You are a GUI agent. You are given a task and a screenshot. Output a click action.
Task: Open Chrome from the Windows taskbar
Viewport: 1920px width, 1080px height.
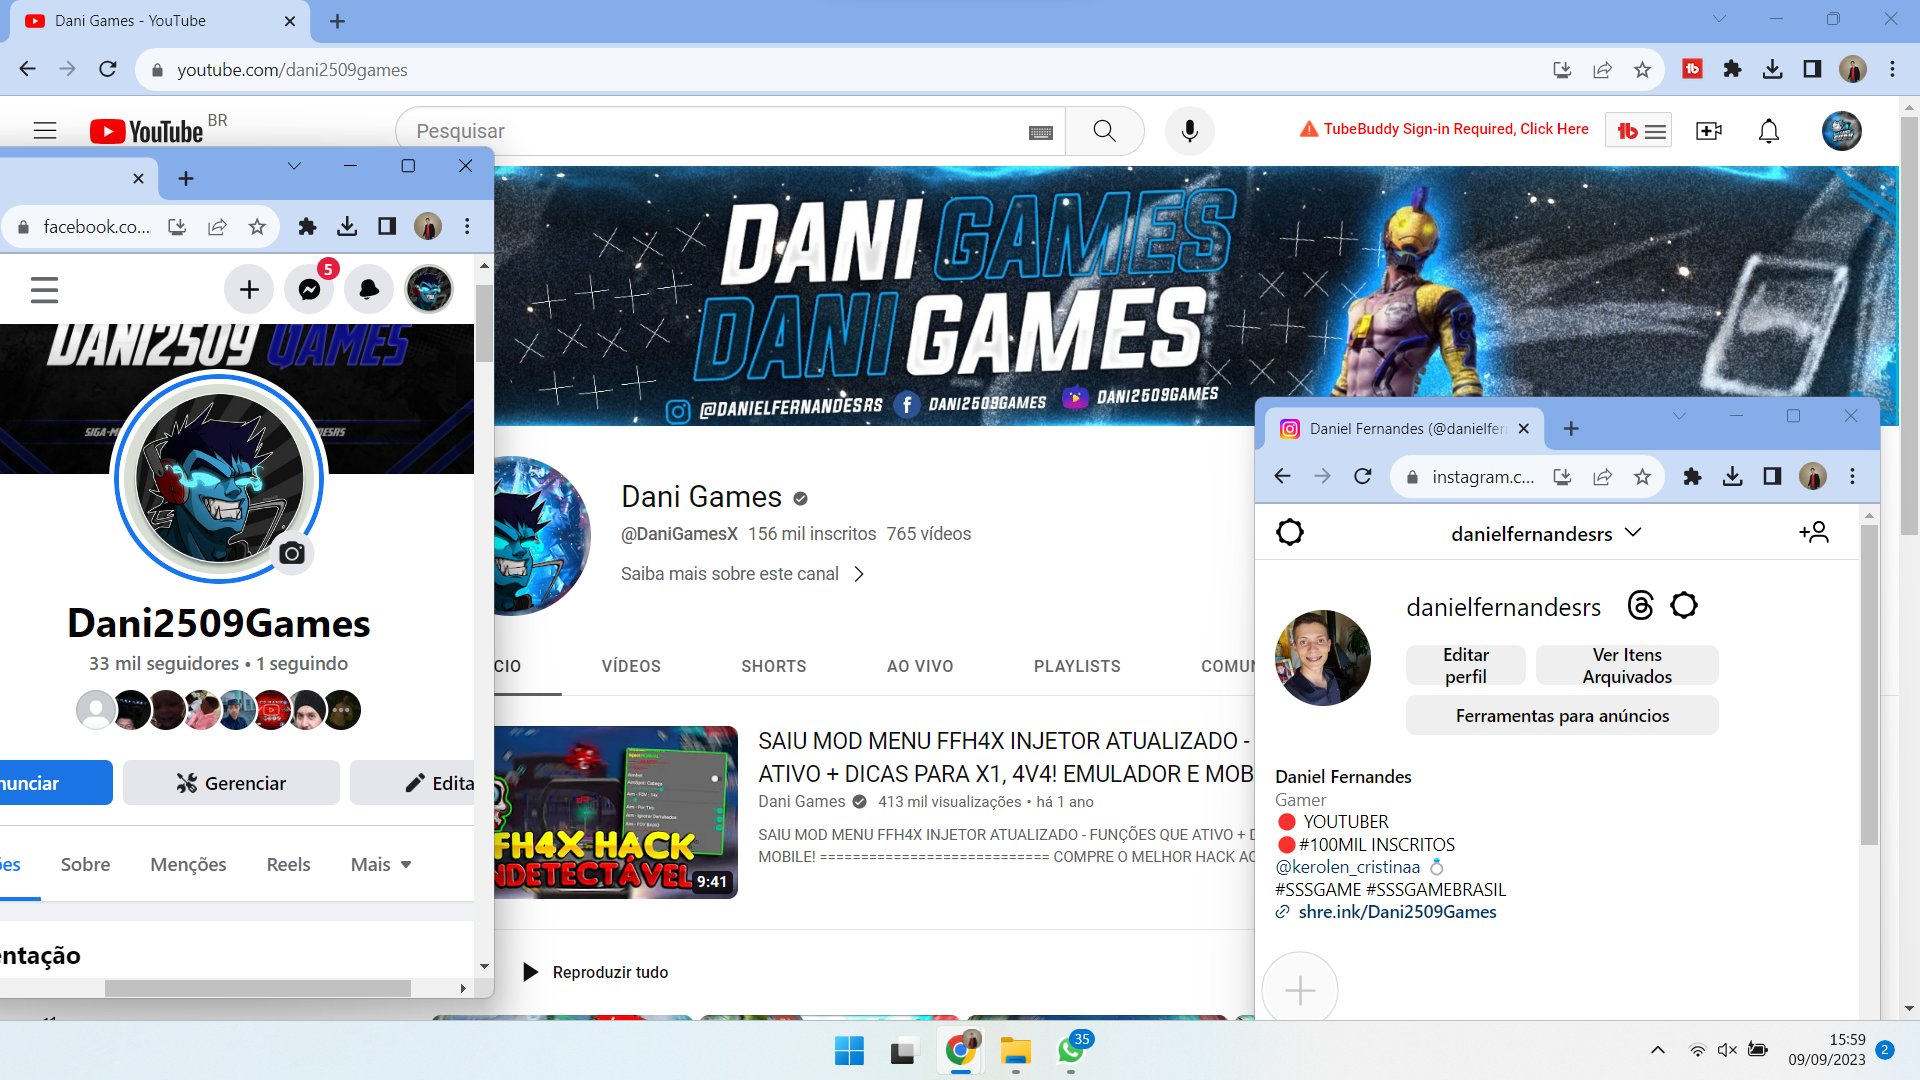960,1050
